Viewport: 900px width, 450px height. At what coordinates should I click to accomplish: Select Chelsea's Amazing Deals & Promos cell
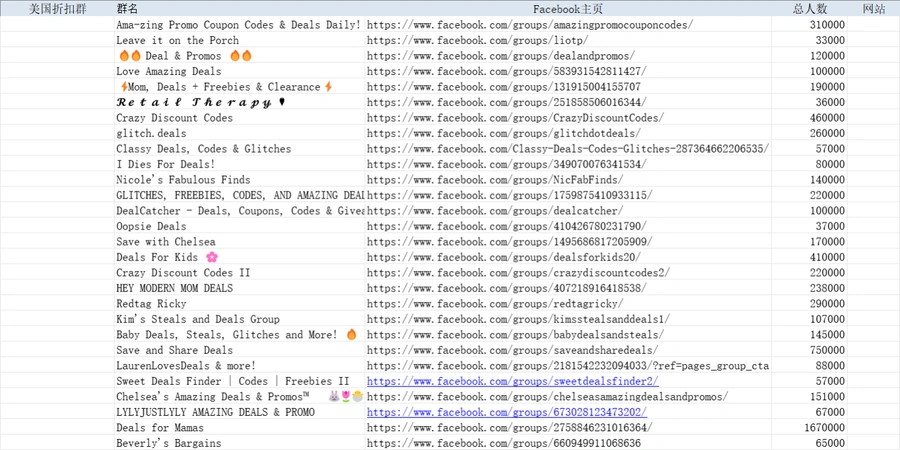(x=240, y=397)
